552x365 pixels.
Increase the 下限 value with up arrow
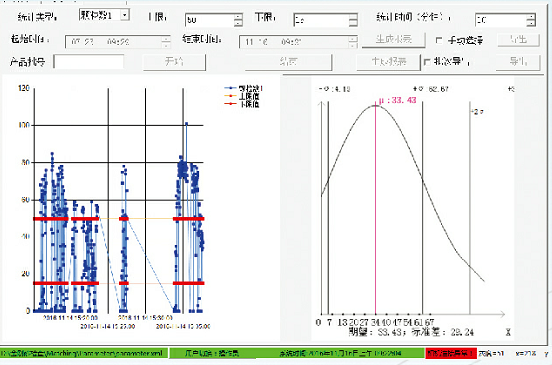(x=353, y=17)
